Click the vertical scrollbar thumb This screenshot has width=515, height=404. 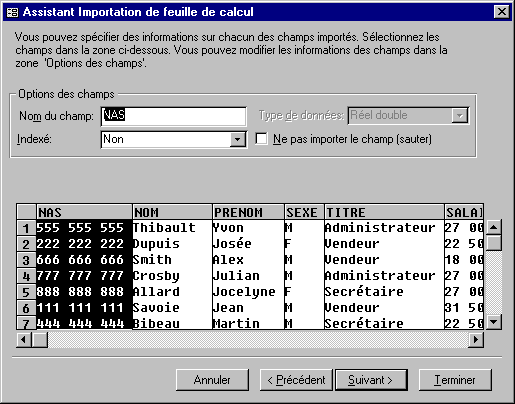[x=494, y=243]
